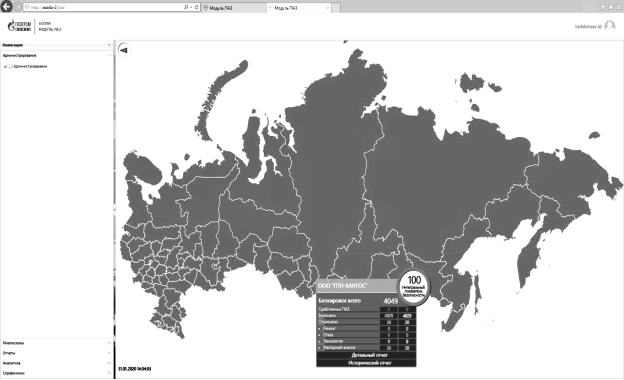Image resolution: width=624 pixels, height=380 pixels.
Task: Open a new browser tab
Action: (x=336, y=8)
